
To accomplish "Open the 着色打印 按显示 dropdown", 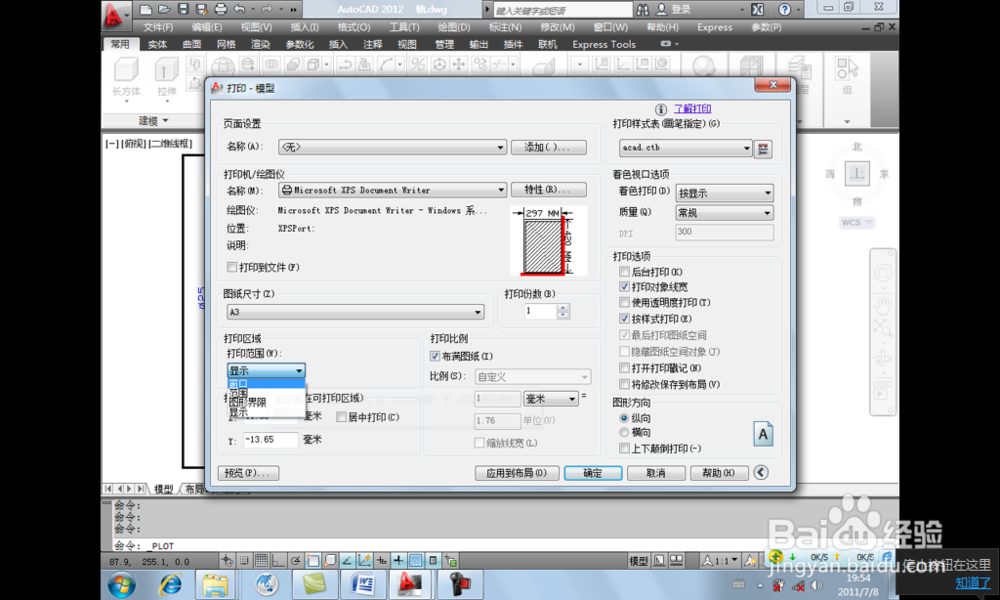I will (x=724, y=193).
